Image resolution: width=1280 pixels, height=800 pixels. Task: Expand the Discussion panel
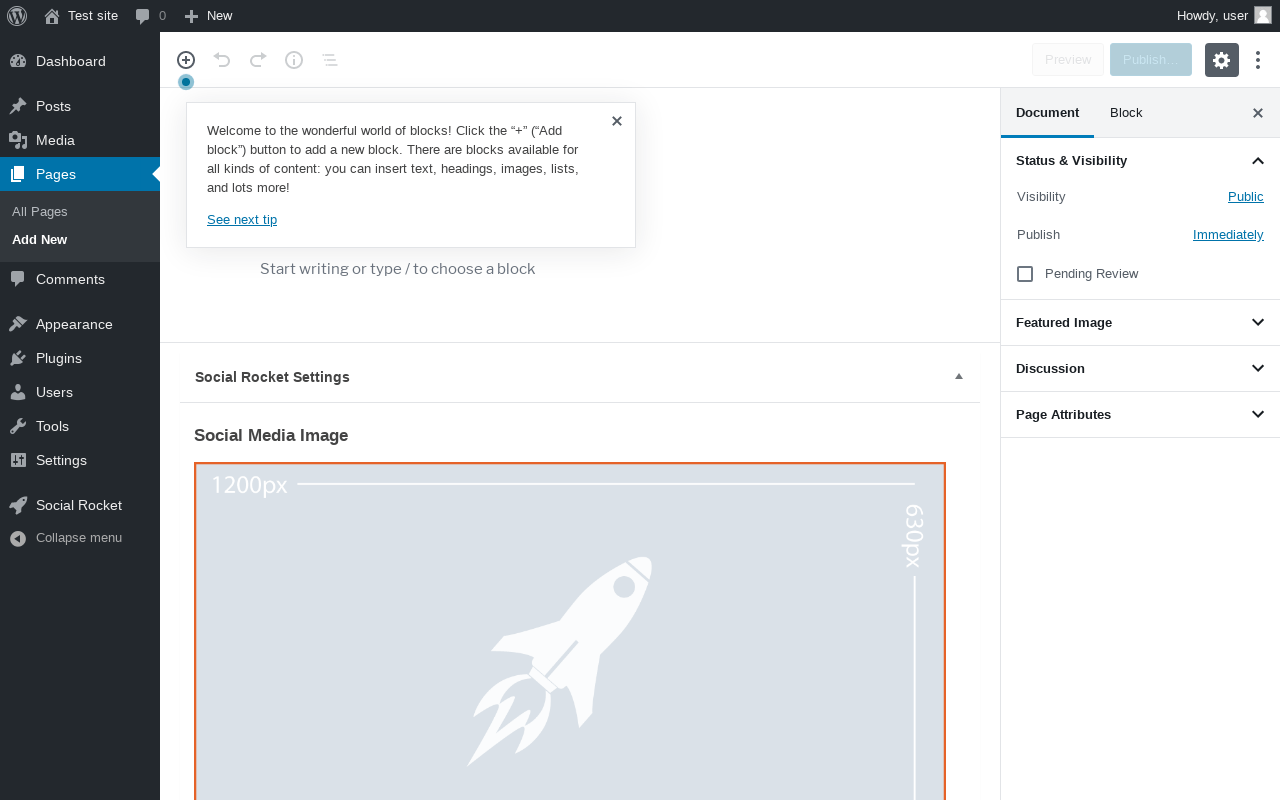[1140, 369]
